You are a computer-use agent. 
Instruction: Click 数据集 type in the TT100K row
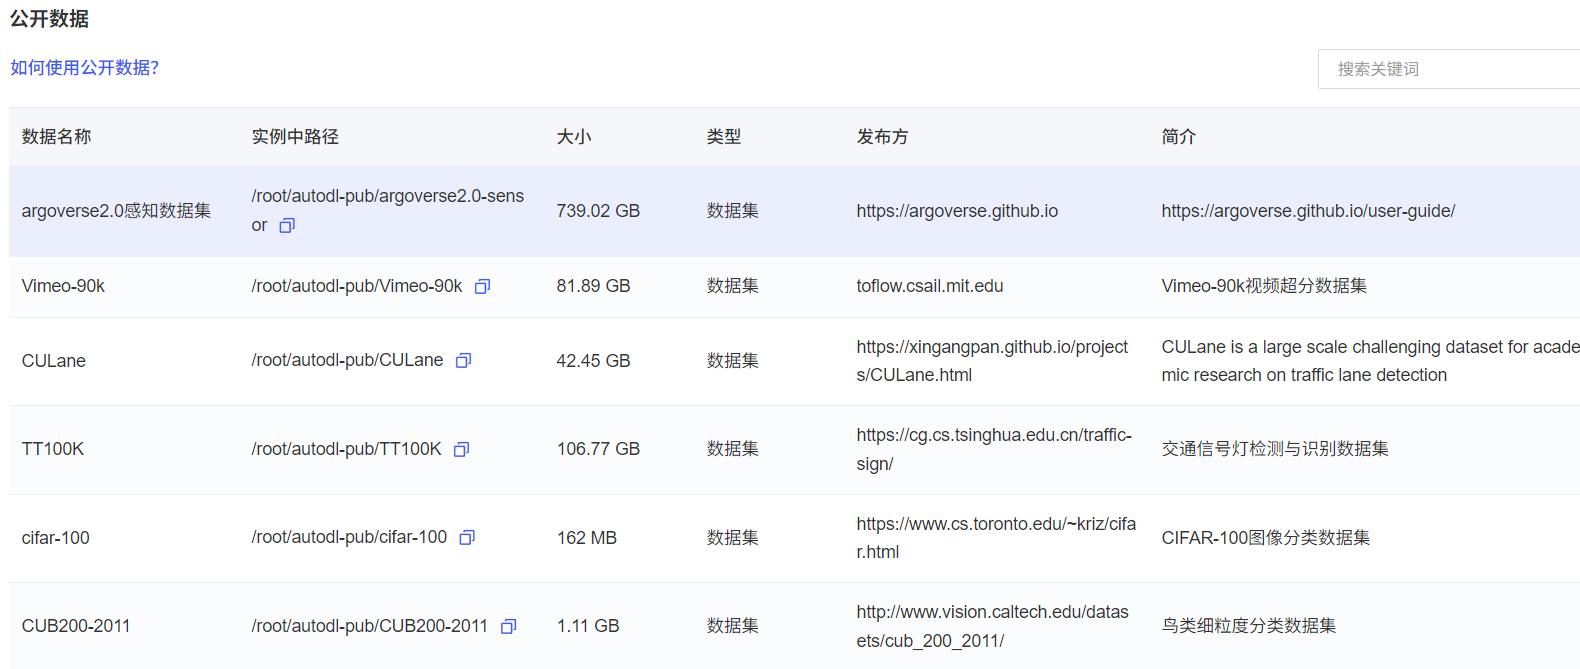pos(732,449)
